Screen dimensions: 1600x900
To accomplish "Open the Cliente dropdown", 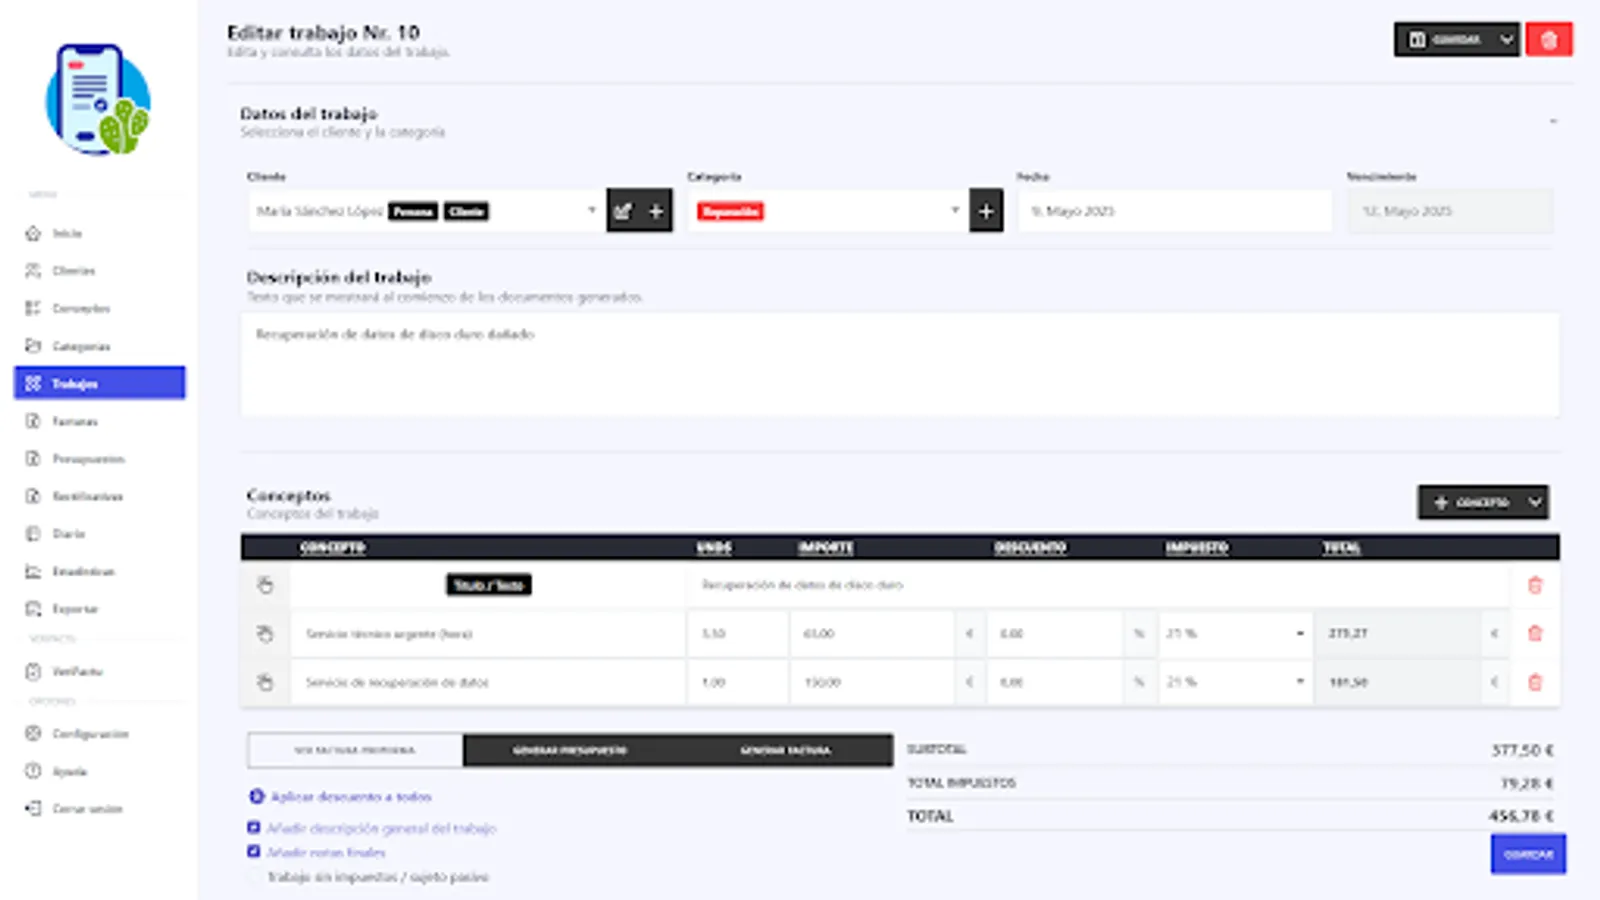I will 589,211.
